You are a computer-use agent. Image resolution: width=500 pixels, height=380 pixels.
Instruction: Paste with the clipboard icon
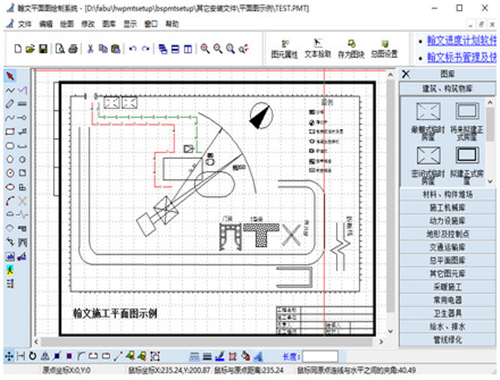click(115, 49)
